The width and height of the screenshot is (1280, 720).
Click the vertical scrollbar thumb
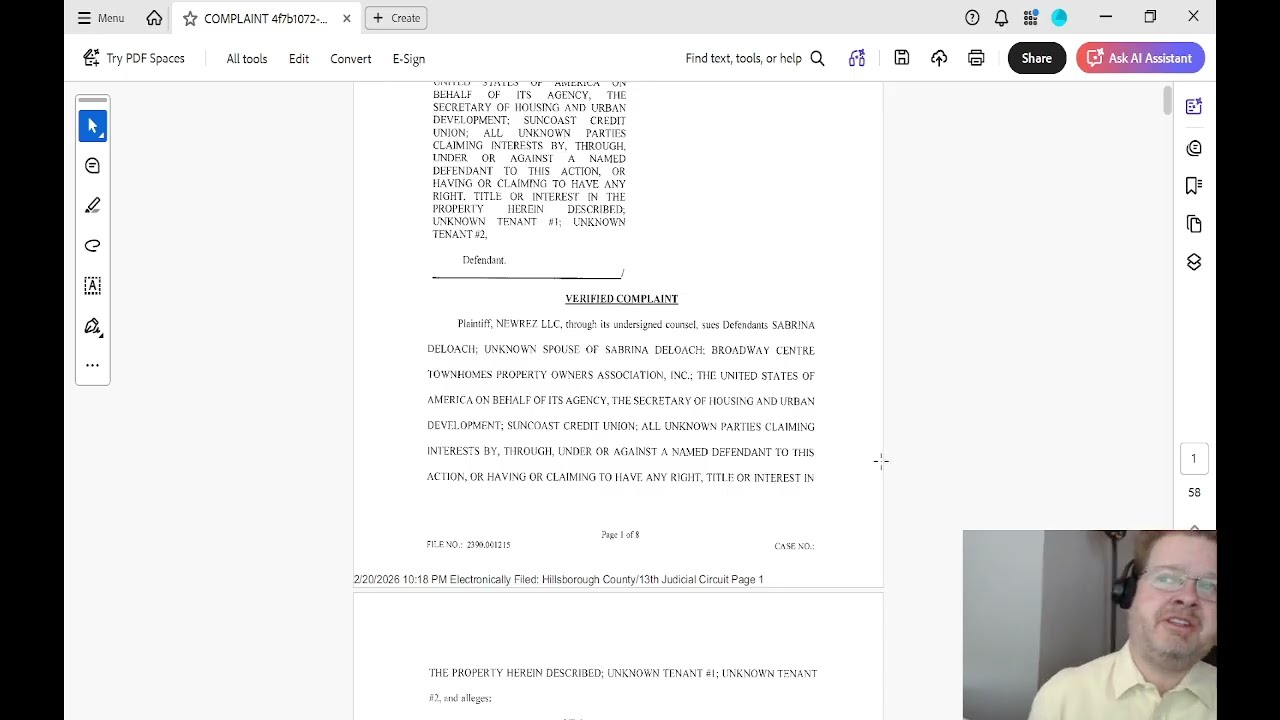click(x=1167, y=100)
